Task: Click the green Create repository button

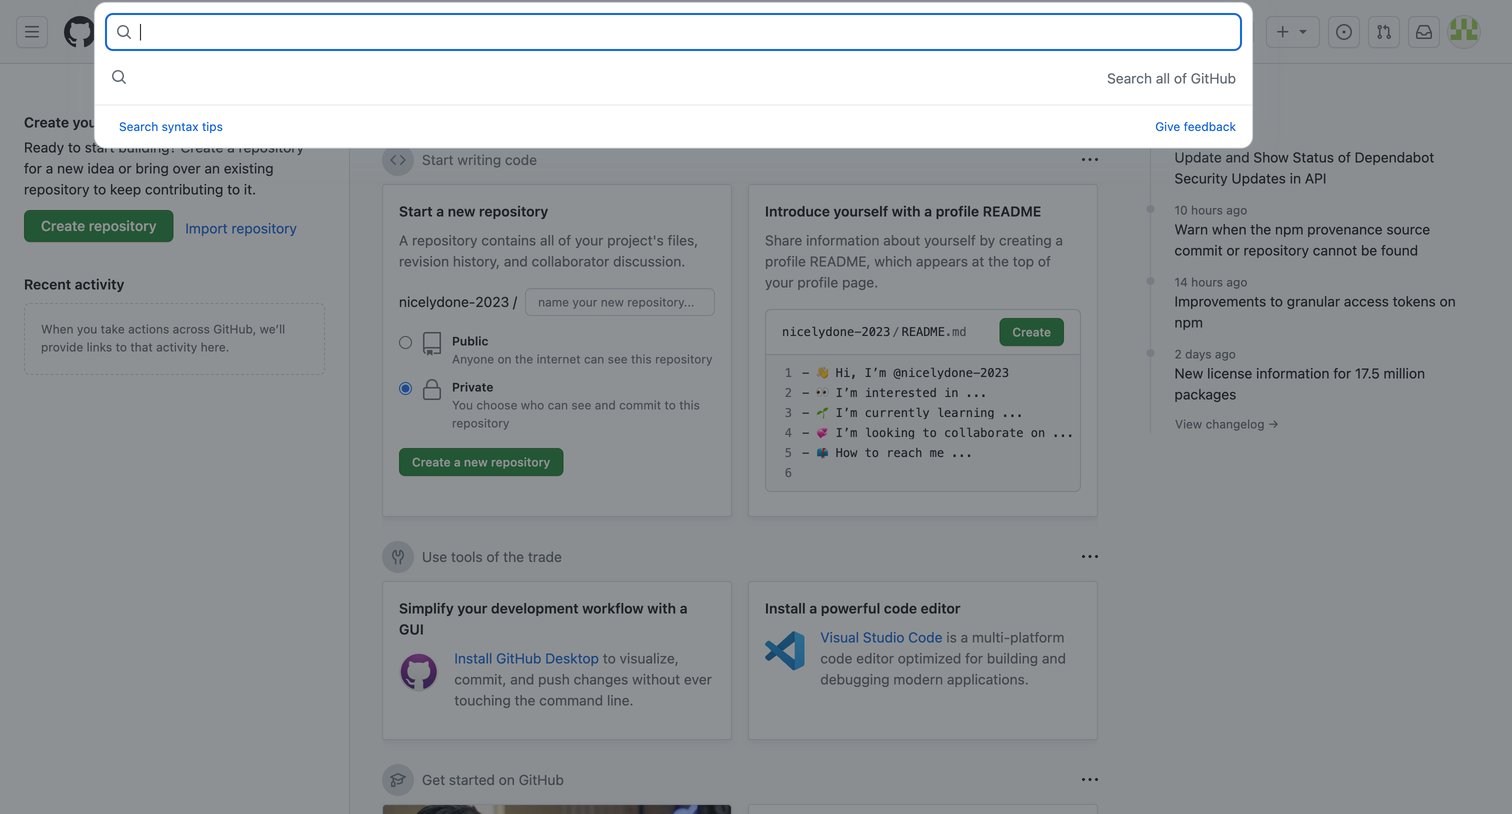Action: coord(98,226)
